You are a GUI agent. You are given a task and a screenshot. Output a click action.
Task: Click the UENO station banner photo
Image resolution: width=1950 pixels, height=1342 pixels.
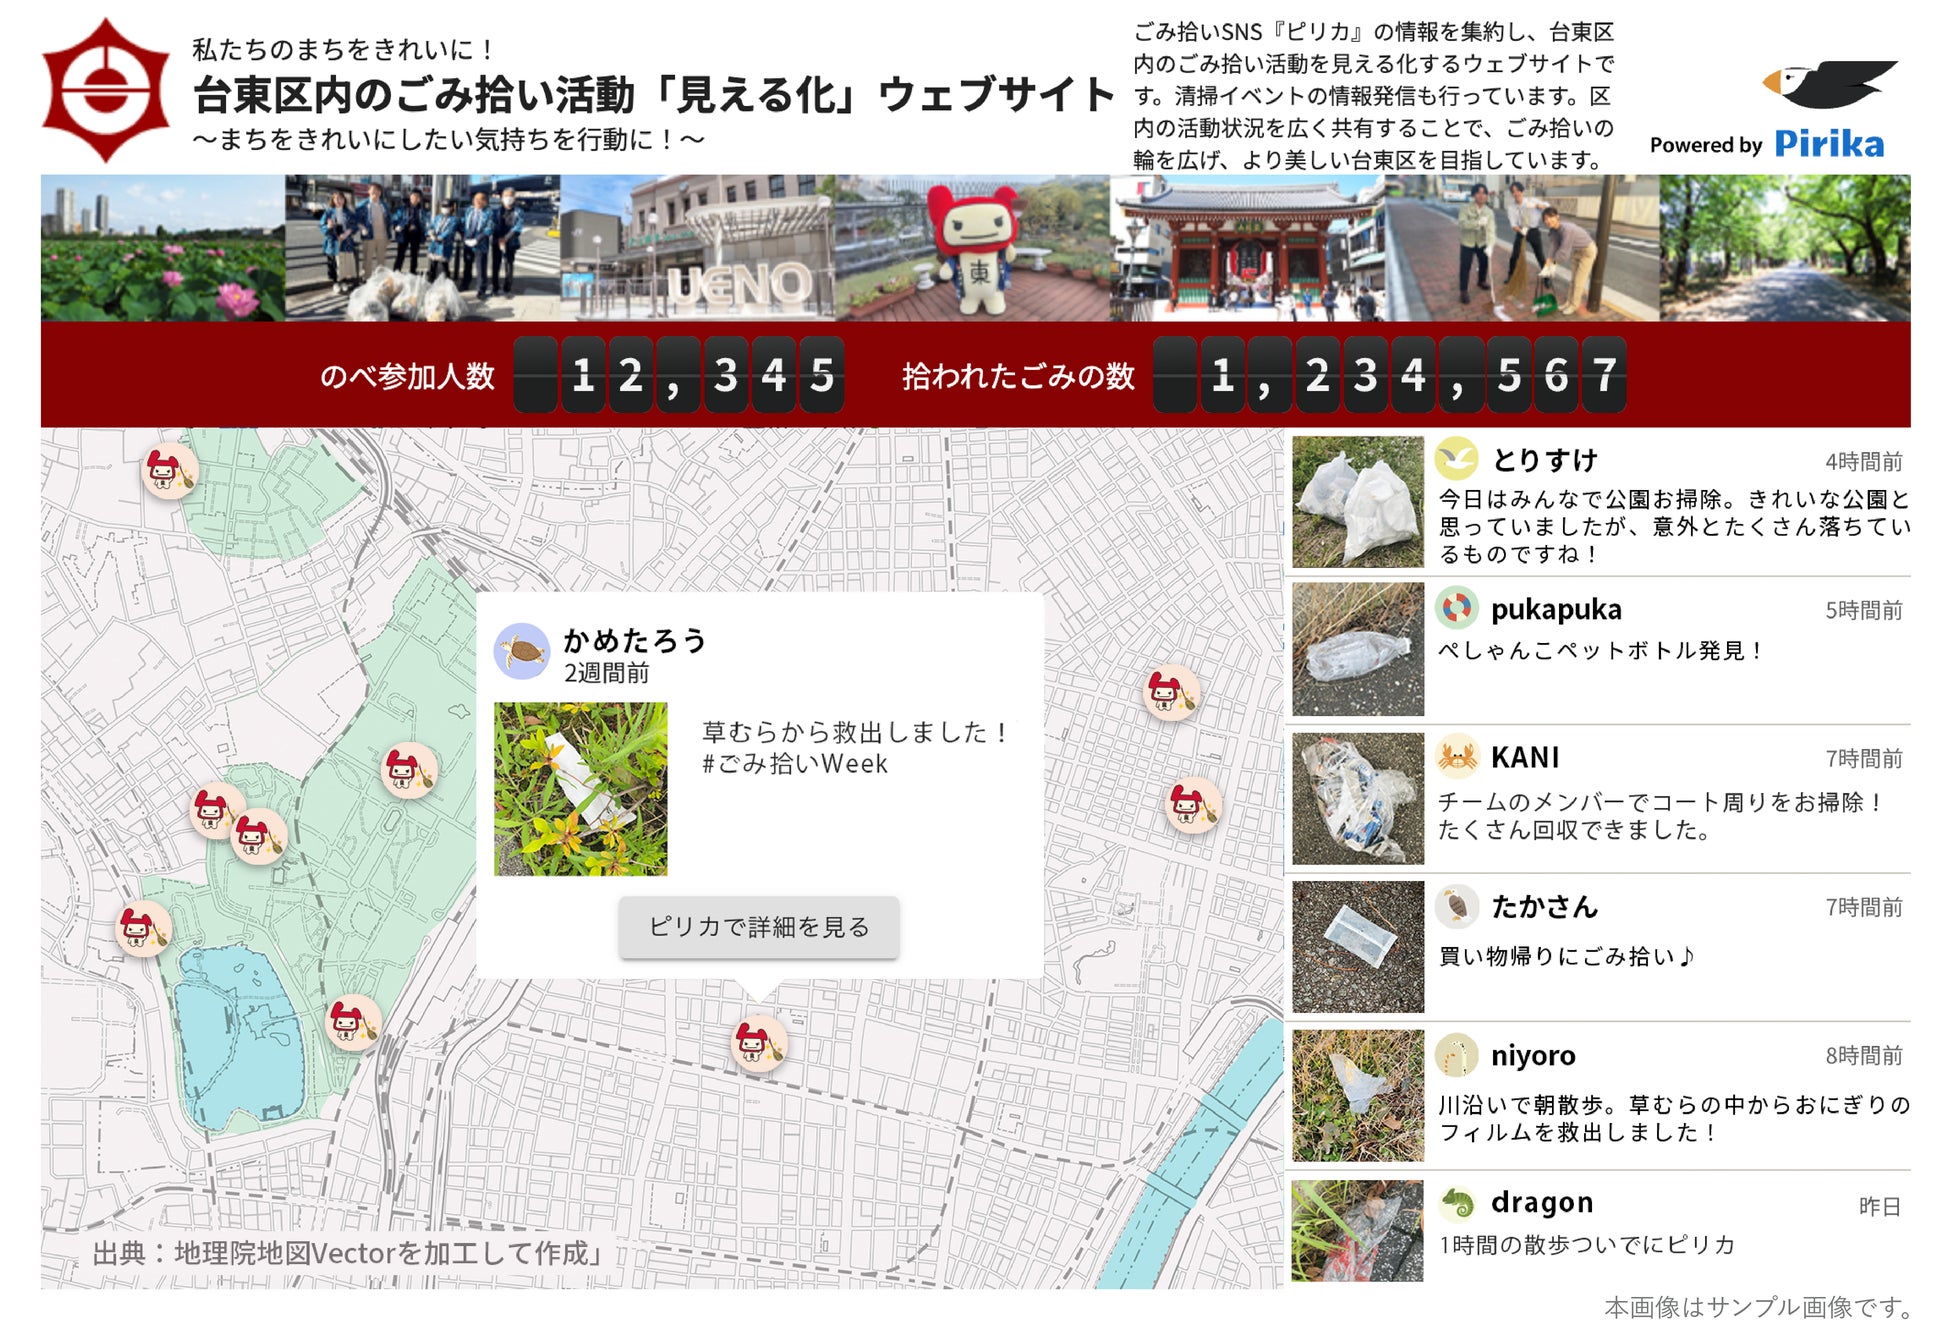tap(697, 248)
